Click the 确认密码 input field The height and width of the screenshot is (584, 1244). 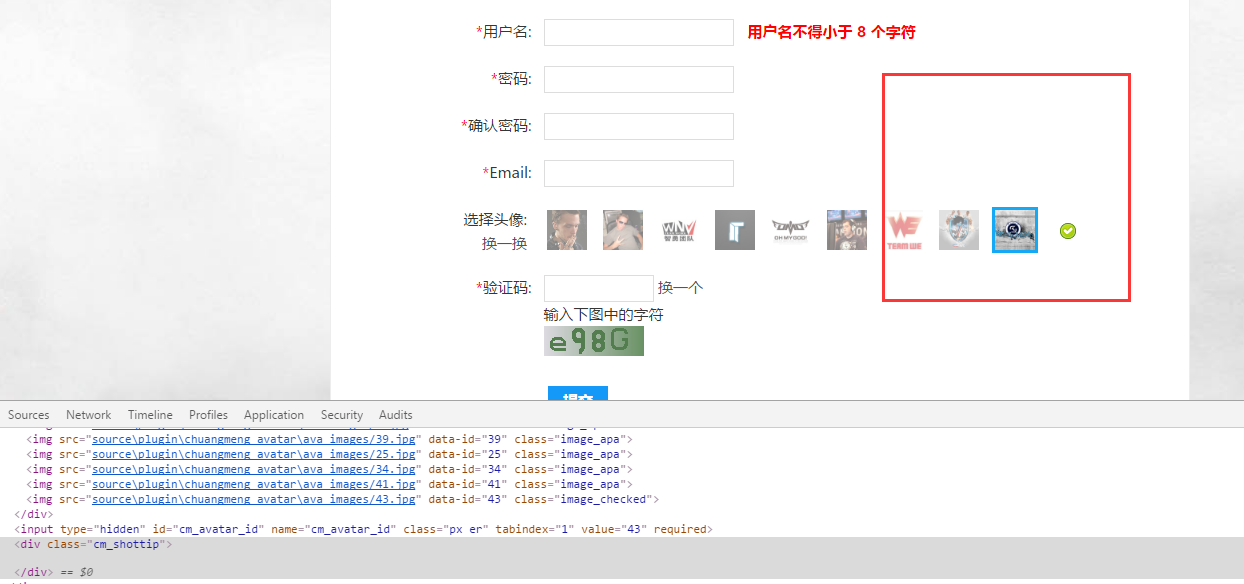click(639, 126)
